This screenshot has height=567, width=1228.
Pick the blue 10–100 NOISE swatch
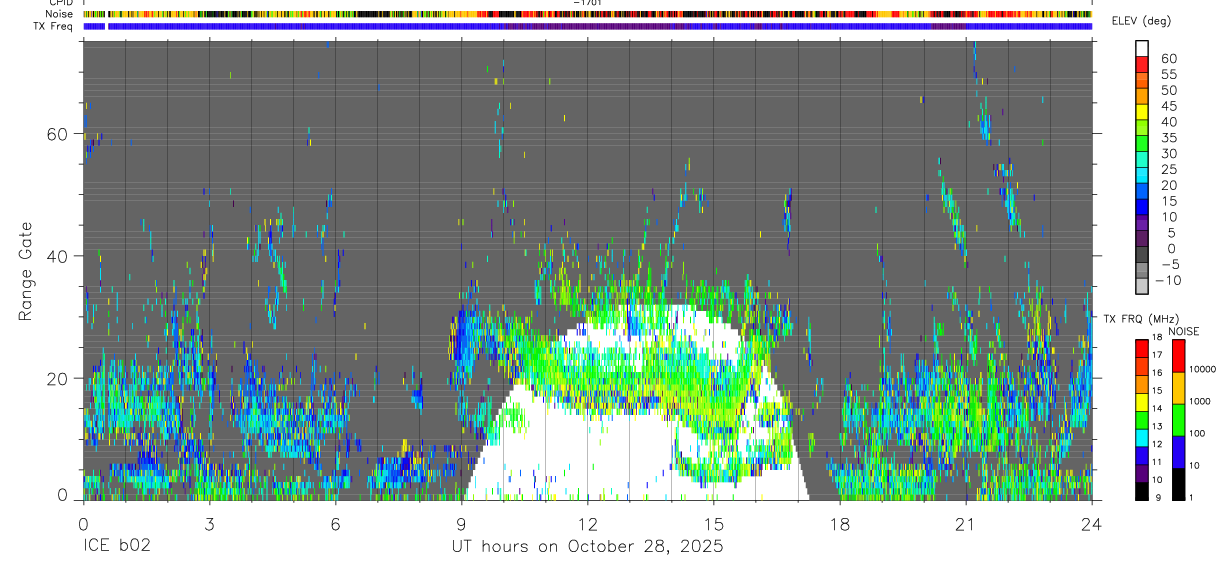[1178, 450]
